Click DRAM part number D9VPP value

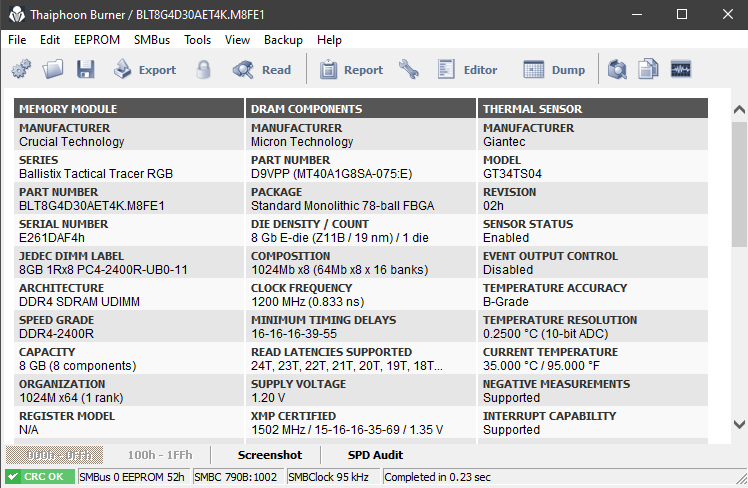click(332, 174)
